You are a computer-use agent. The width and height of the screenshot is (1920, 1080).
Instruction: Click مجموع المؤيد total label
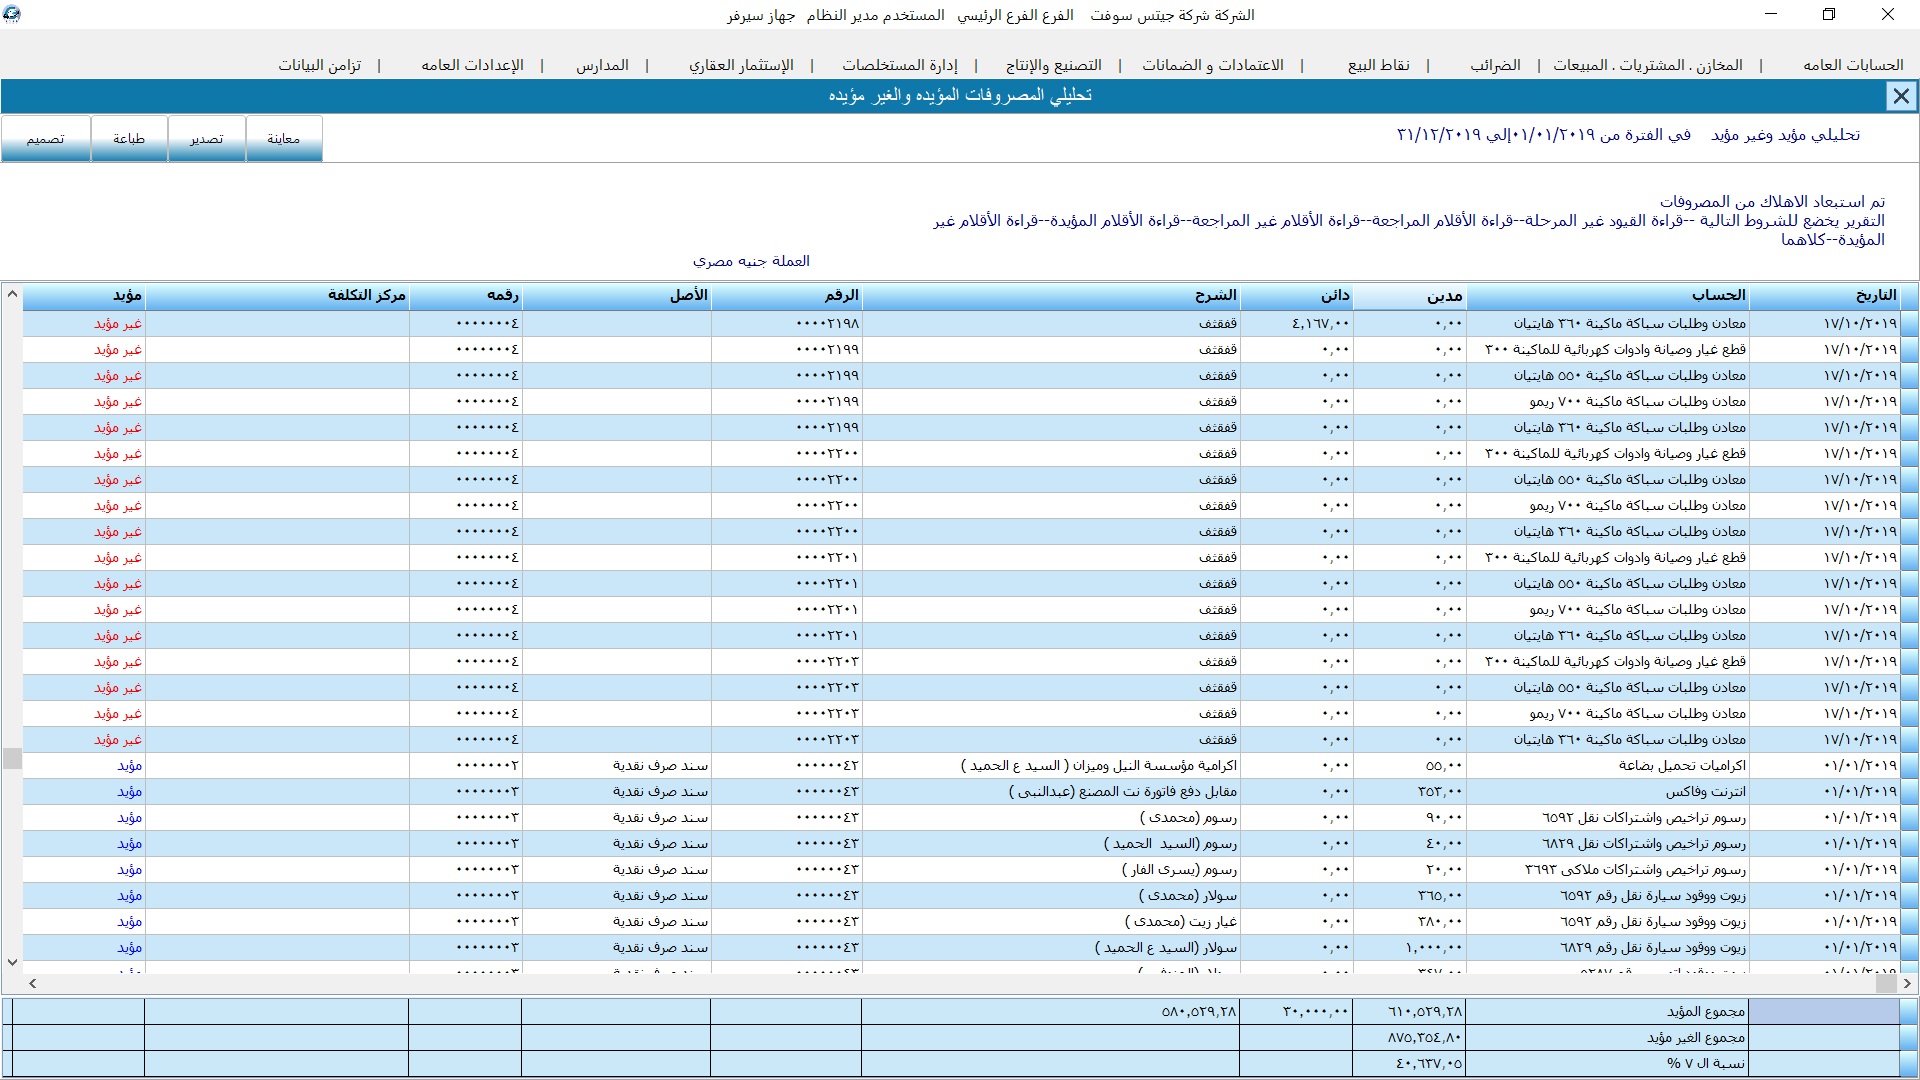(x=1705, y=1011)
